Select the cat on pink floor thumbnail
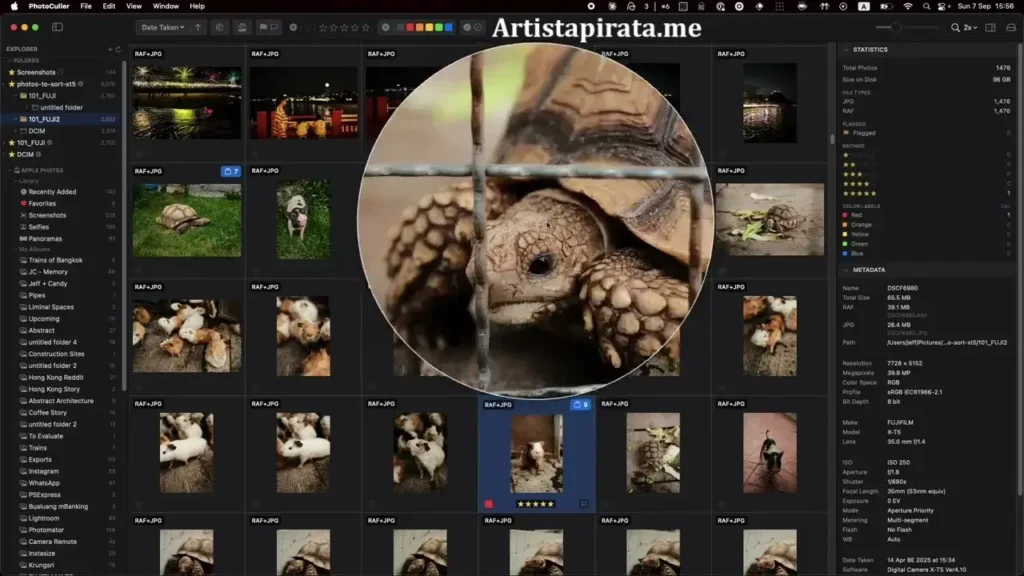The image size is (1024, 576). [769, 453]
